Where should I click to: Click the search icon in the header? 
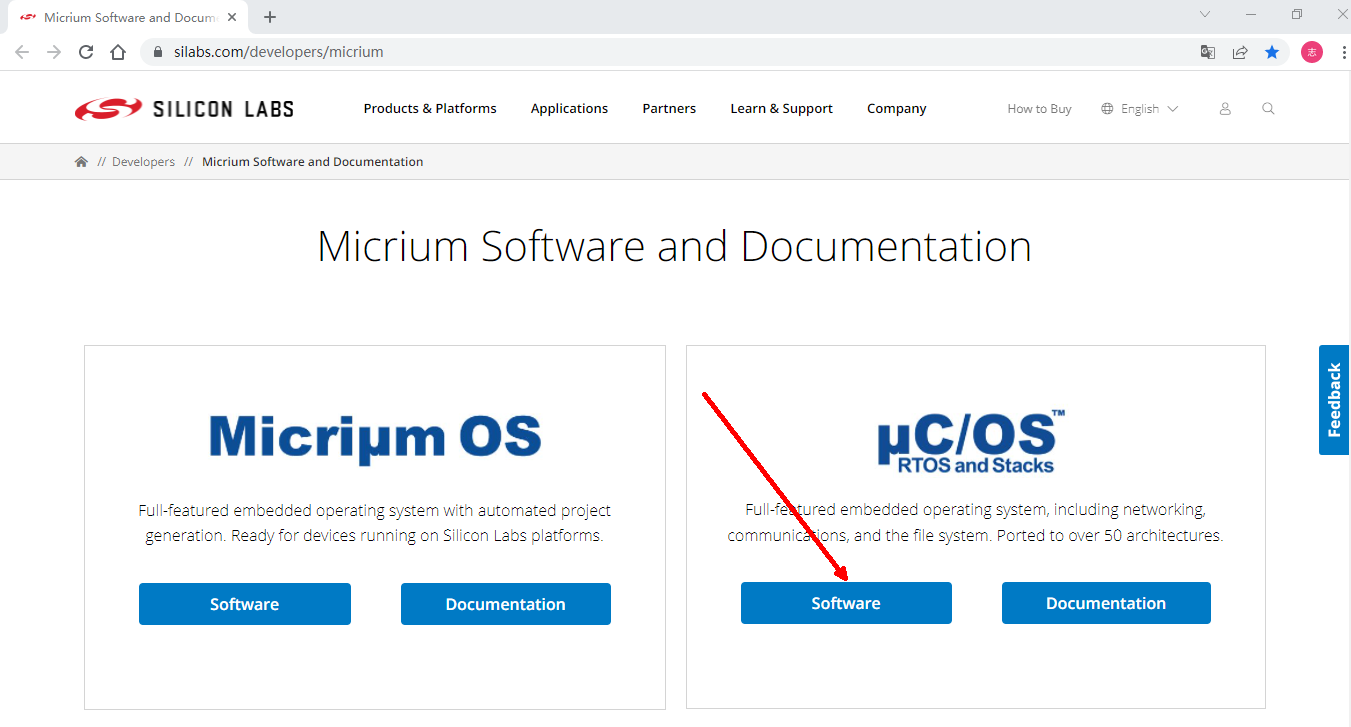[1268, 108]
